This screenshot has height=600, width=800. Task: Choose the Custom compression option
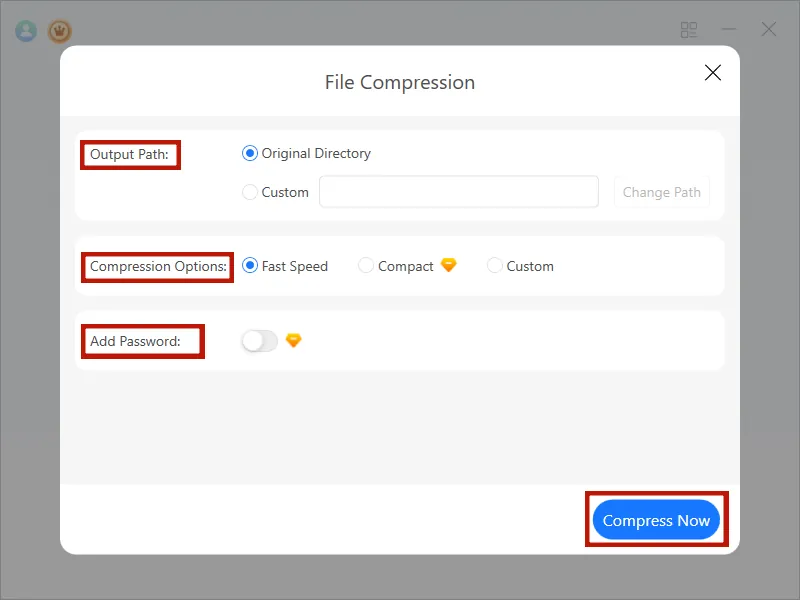coord(494,265)
